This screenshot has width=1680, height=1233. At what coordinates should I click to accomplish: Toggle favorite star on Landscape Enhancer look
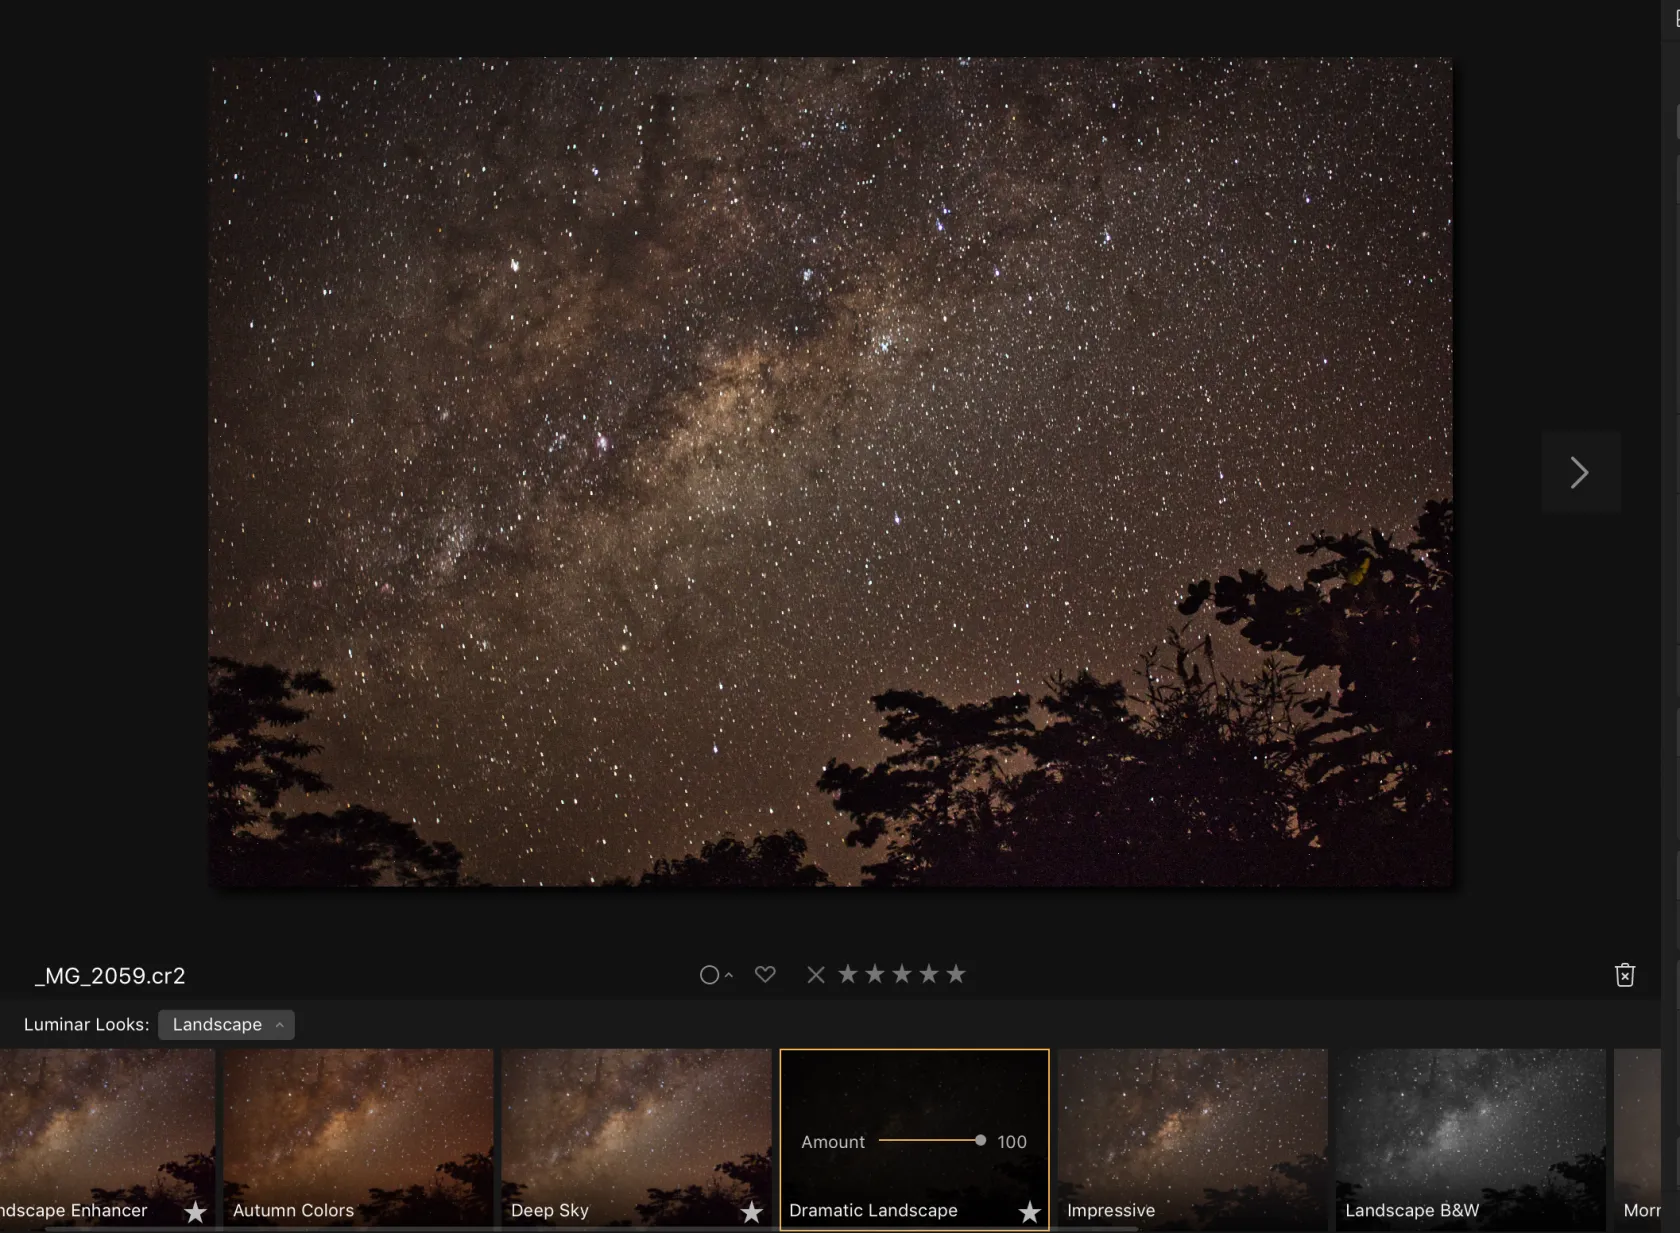pyautogui.click(x=195, y=1212)
